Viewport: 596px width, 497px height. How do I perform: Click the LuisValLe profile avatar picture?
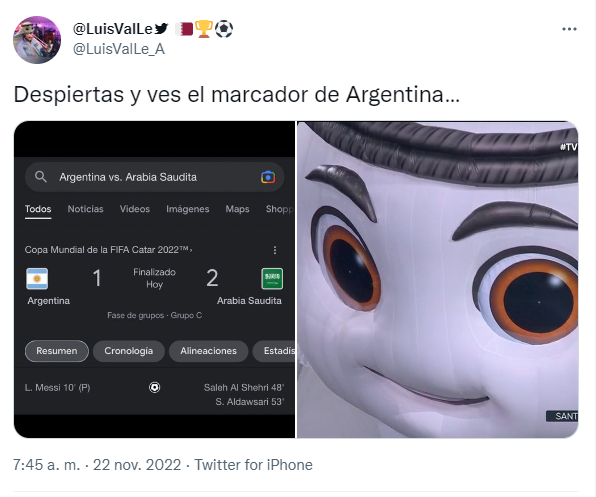37,40
